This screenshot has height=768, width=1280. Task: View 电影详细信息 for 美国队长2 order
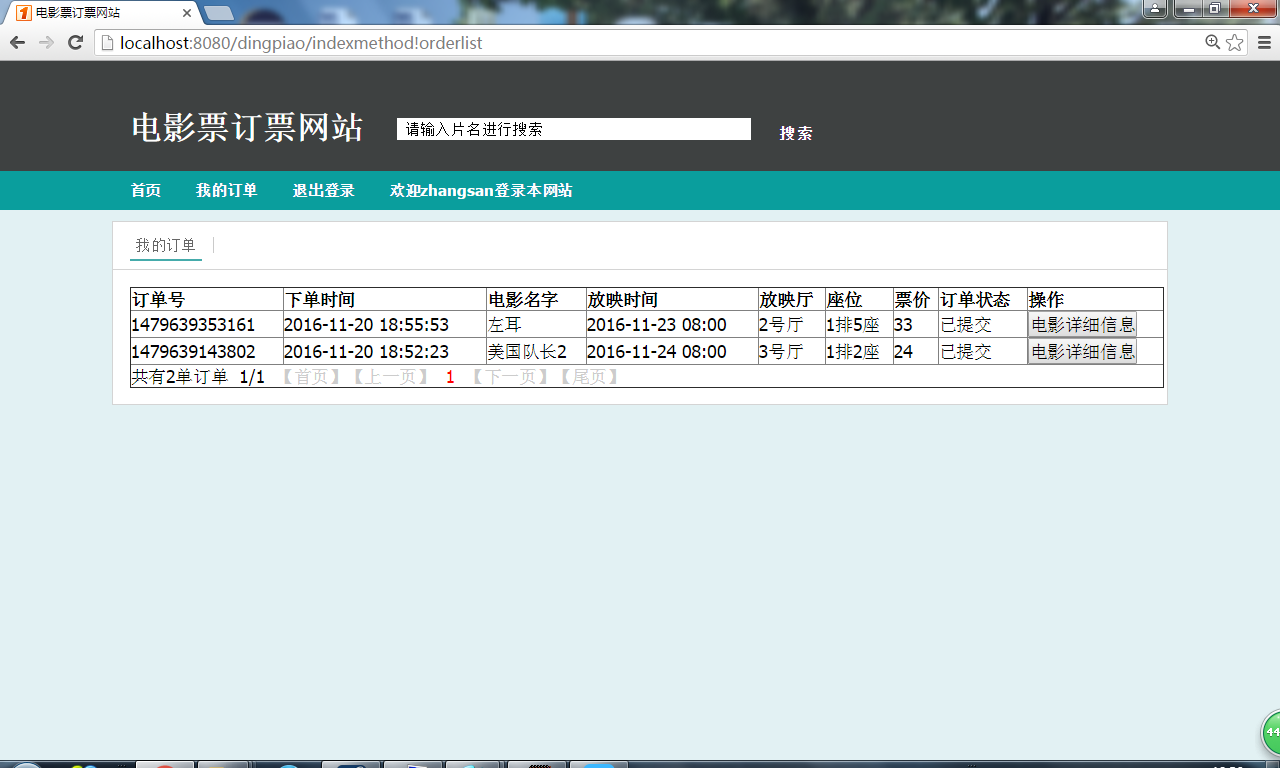coord(1082,351)
